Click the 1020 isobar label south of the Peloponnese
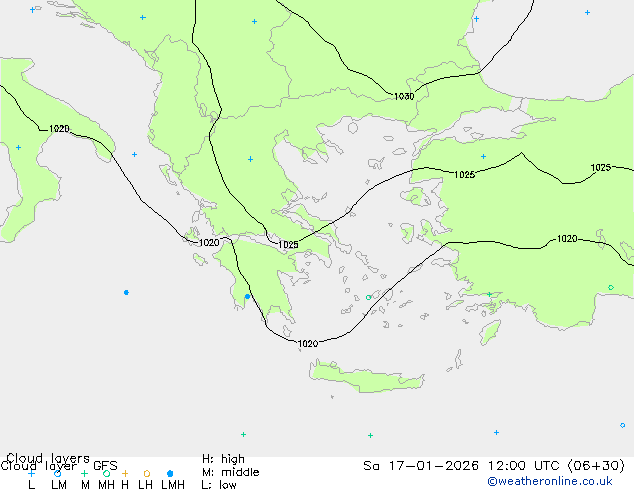 click(308, 344)
